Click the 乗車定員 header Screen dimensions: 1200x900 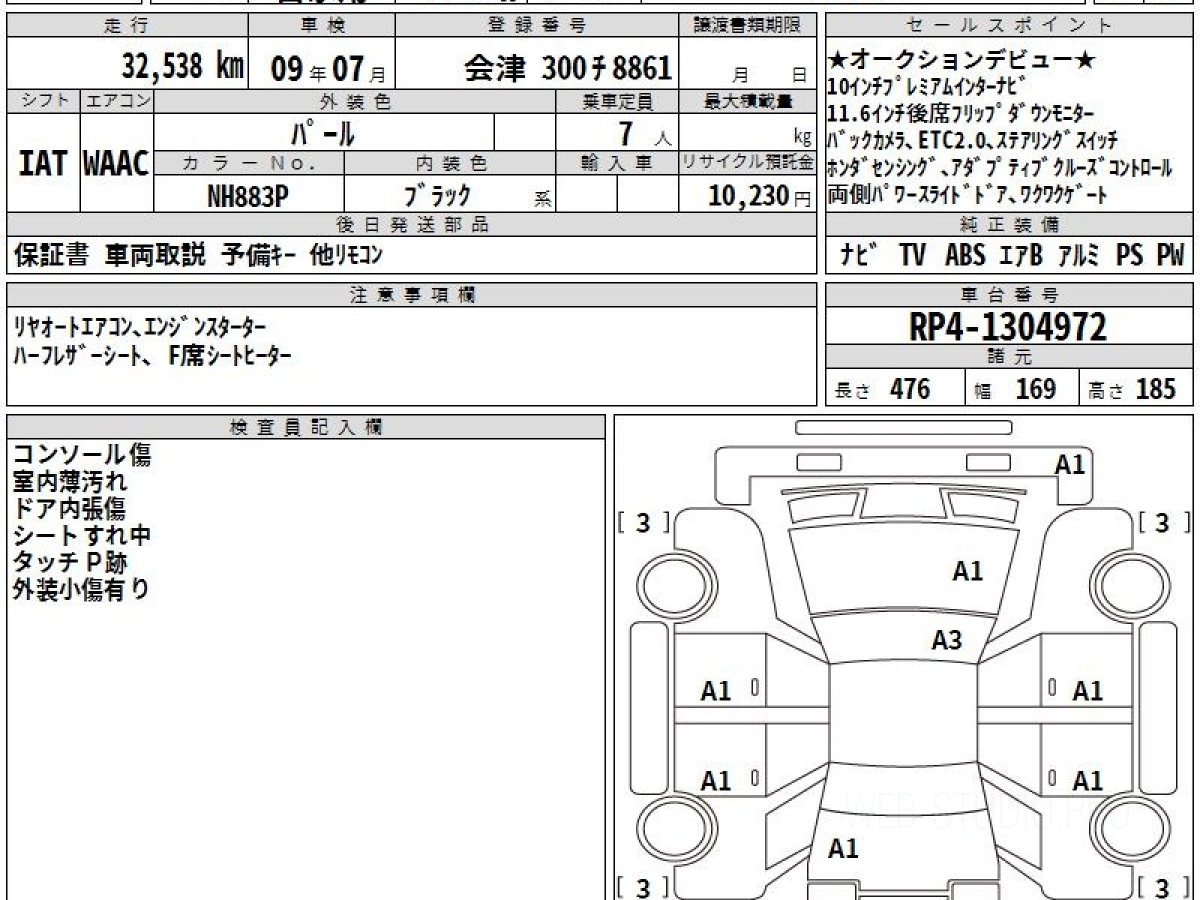(x=617, y=101)
